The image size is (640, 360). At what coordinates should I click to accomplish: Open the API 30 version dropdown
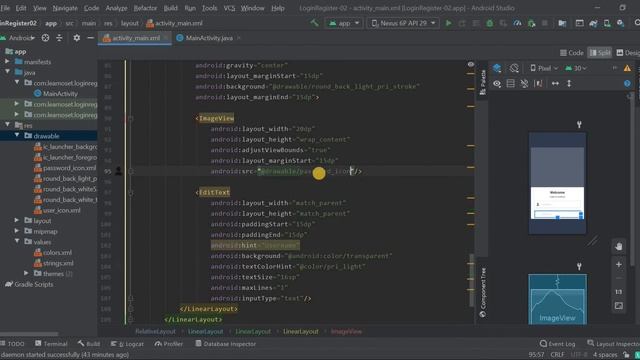point(576,68)
